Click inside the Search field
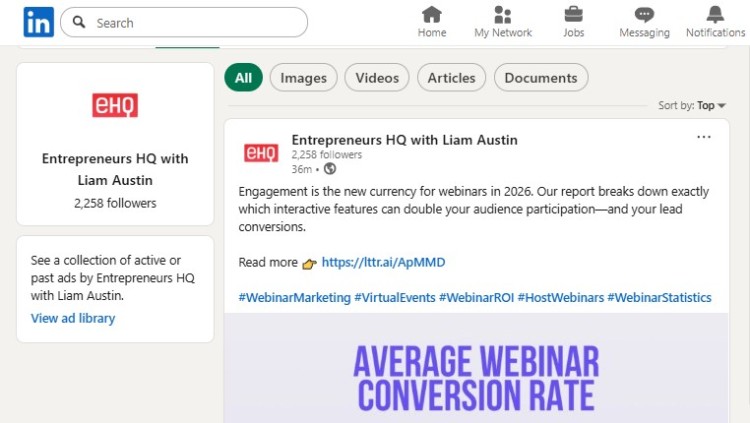750x423 pixels. coord(184,22)
